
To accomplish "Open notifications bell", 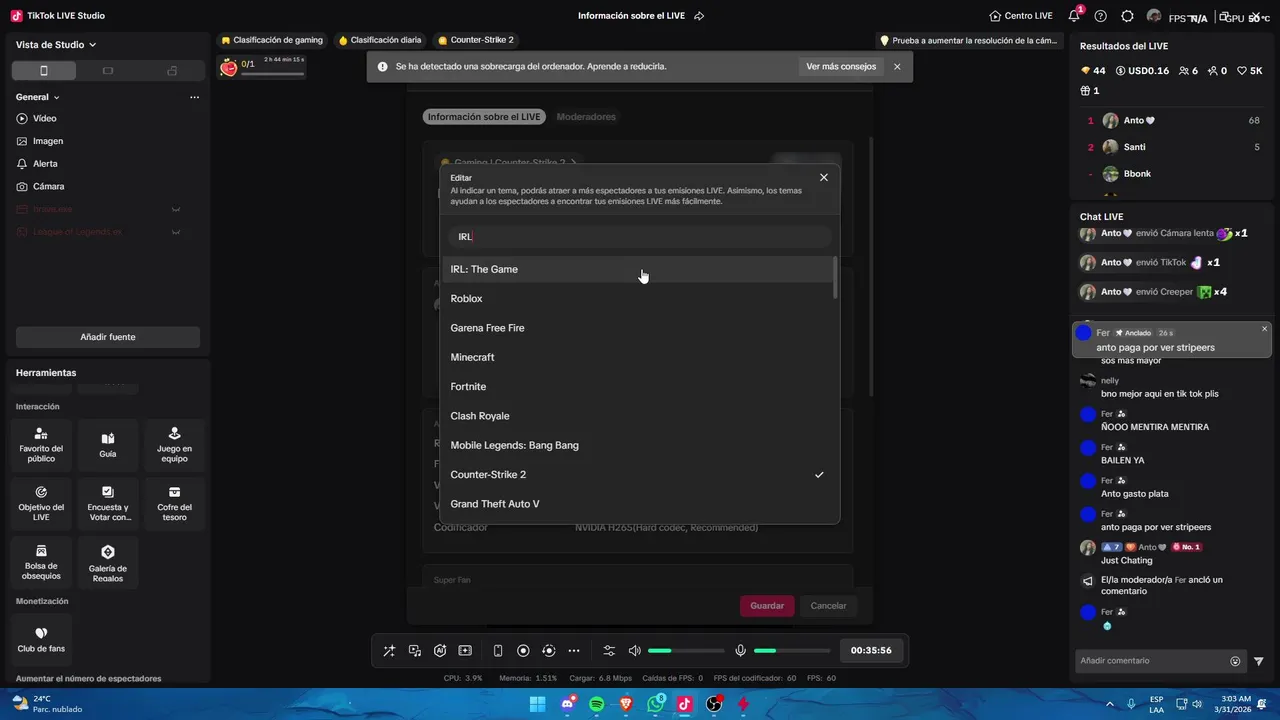I will coord(1074,16).
